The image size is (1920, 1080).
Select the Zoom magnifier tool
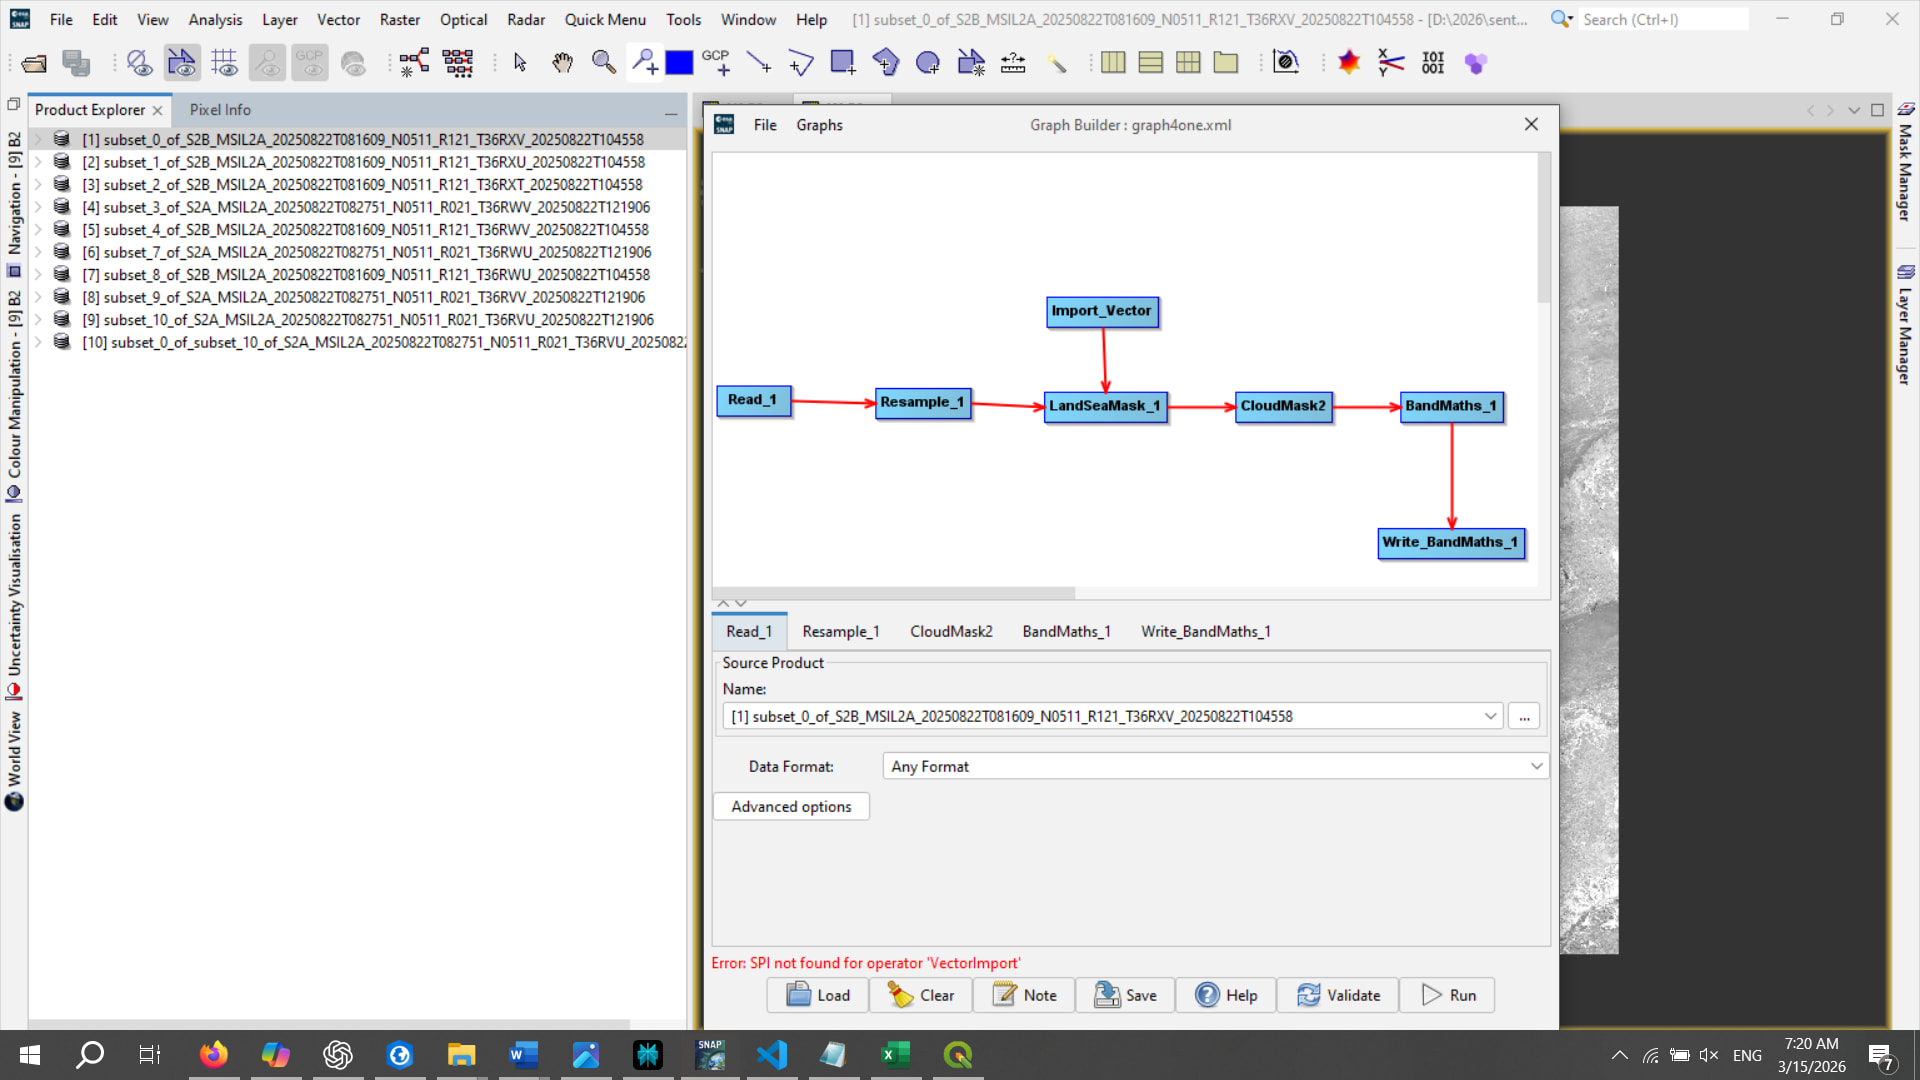pos(603,63)
